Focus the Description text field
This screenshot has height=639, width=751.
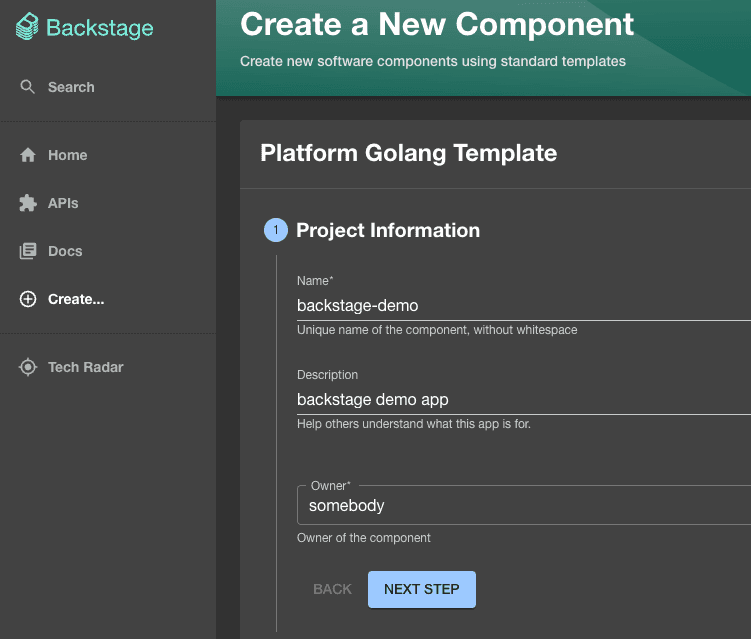(x=524, y=399)
